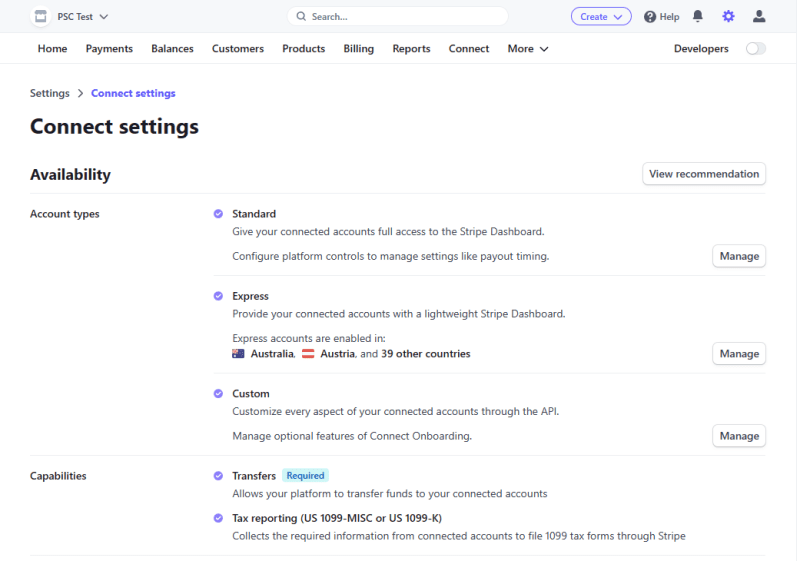800x561 pixels.
Task: Go to the Home tab
Action: point(53,49)
